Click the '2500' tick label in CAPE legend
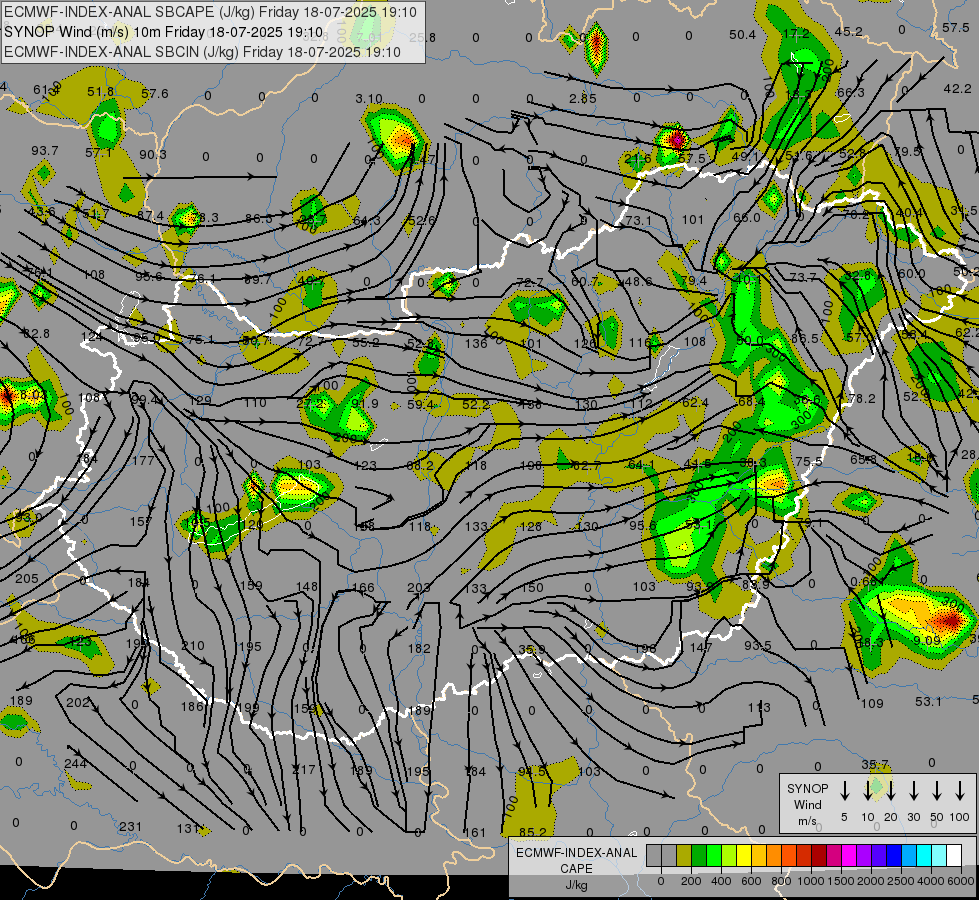Image resolution: width=979 pixels, height=900 pixels. 901,881
